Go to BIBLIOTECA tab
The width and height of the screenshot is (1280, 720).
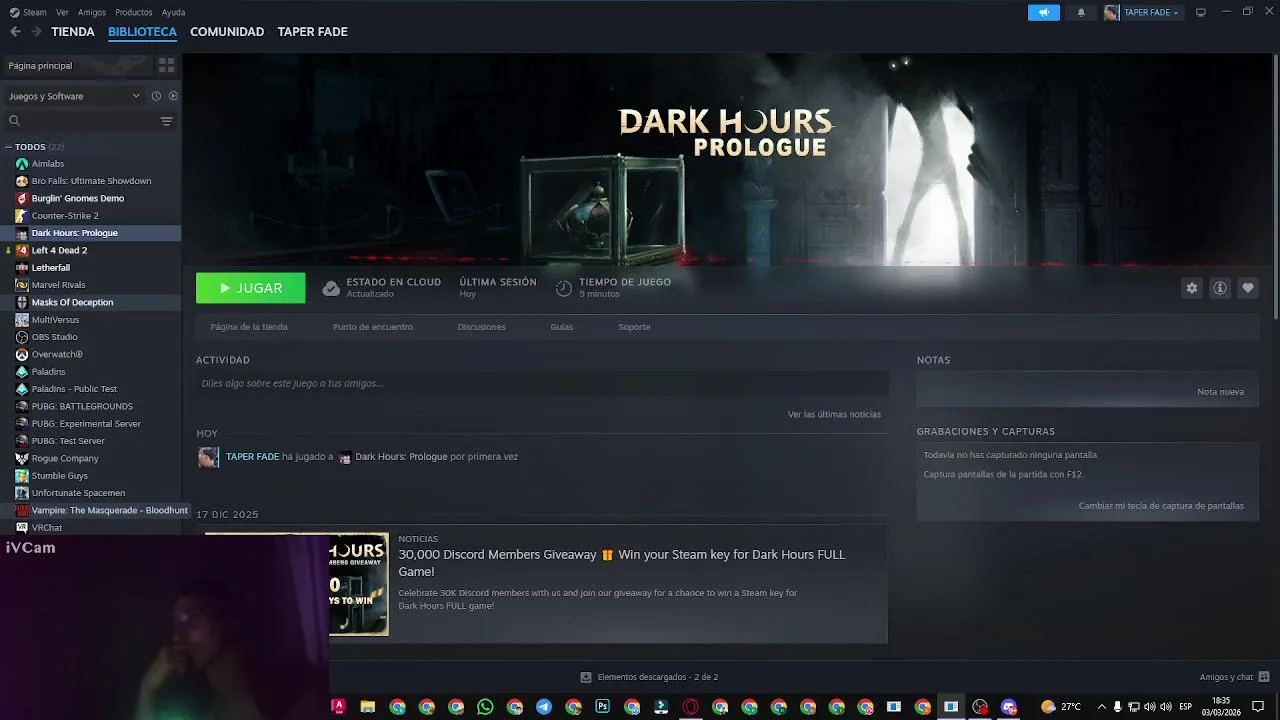[142, 32]
